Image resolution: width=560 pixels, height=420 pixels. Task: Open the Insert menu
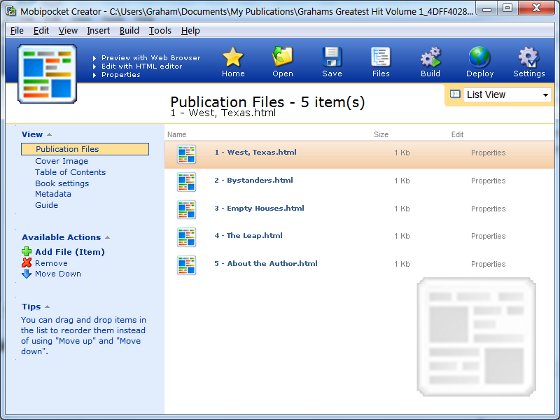[98, 31]
